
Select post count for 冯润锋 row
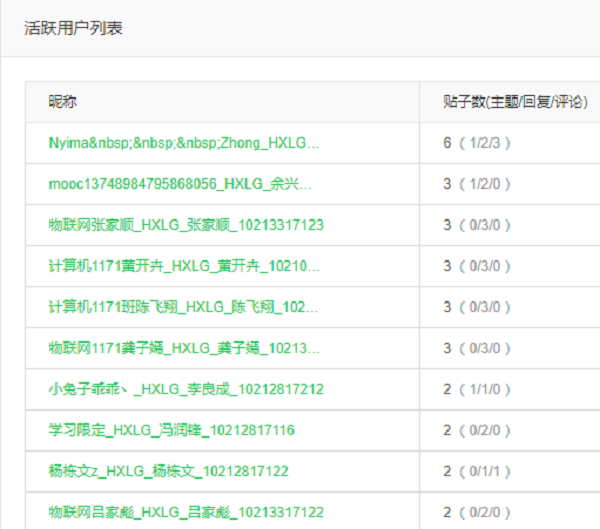click(x=476, y=430)
